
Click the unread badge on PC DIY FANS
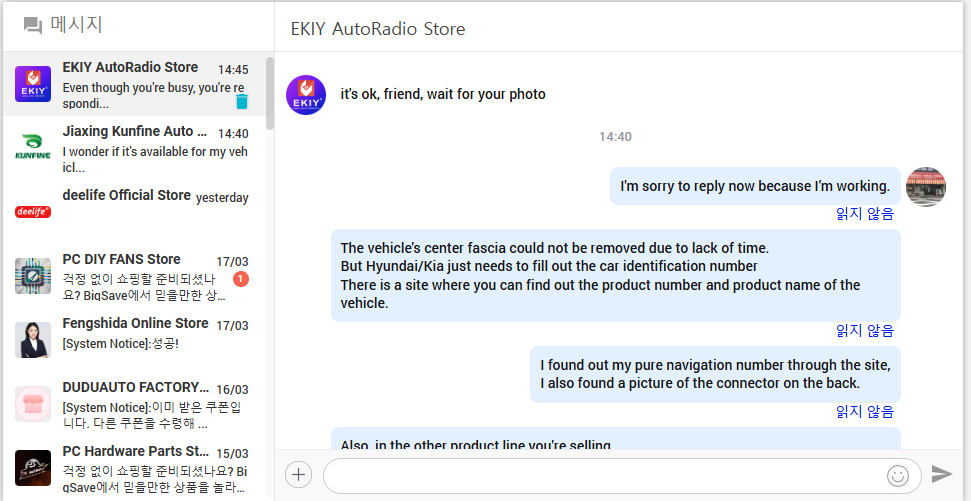click(x=240, y=278)
